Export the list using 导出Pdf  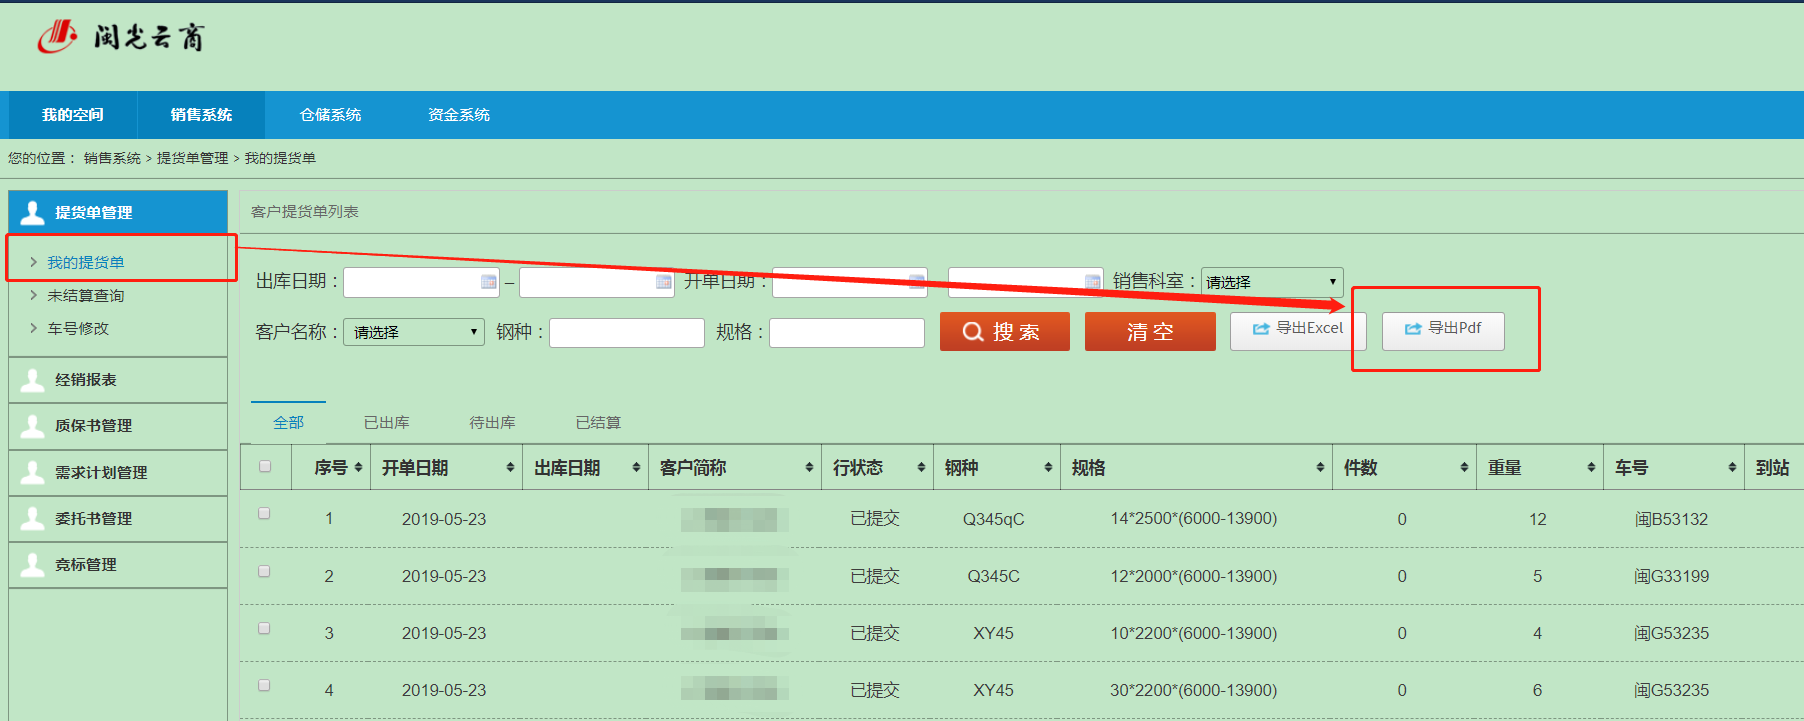[x=1442, y=329]
